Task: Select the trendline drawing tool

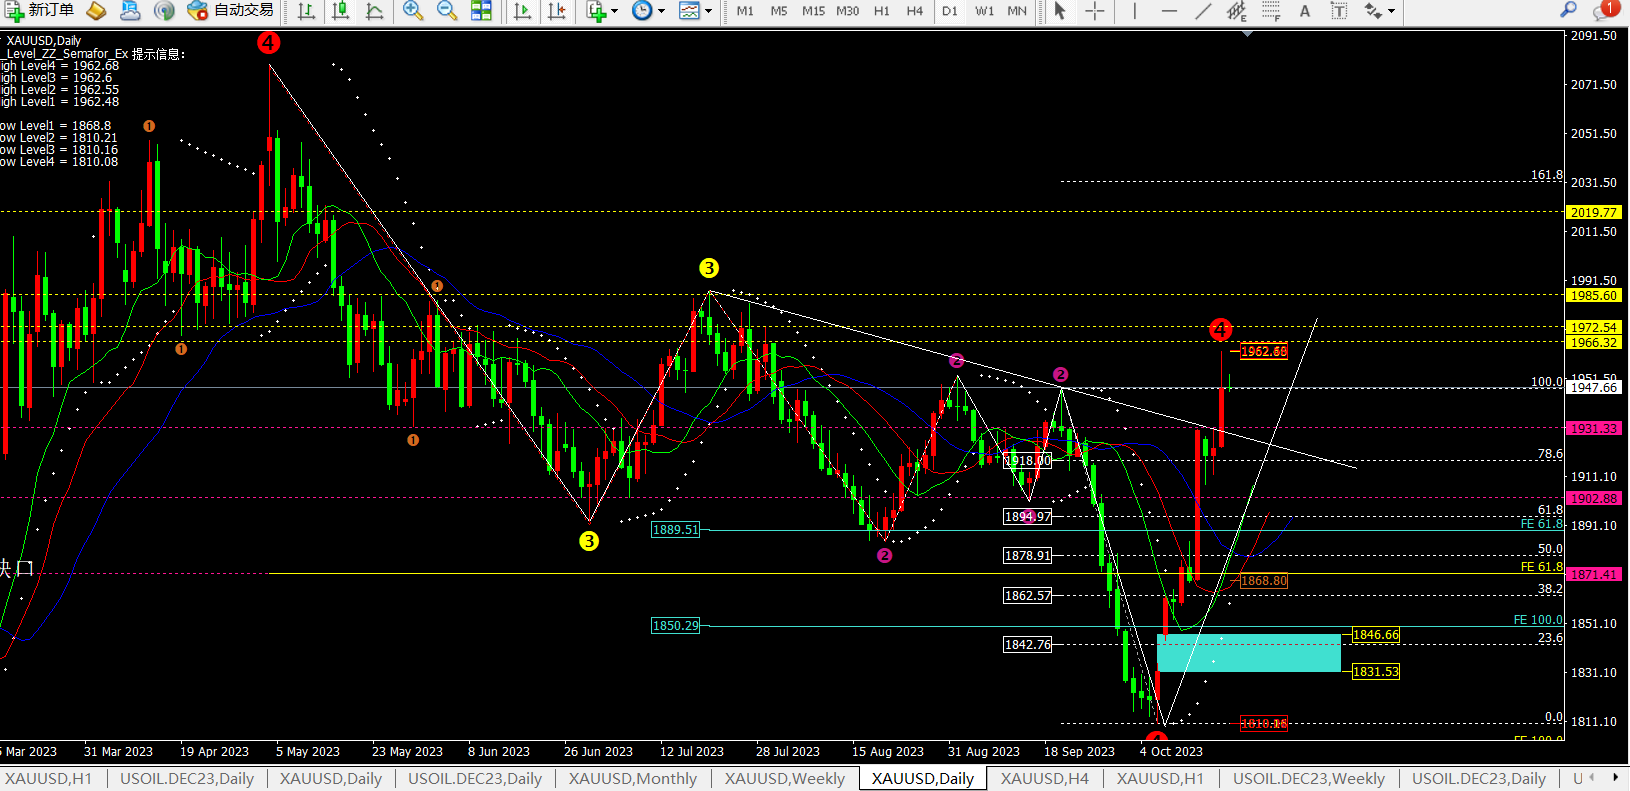Action: coord(1204,11)
